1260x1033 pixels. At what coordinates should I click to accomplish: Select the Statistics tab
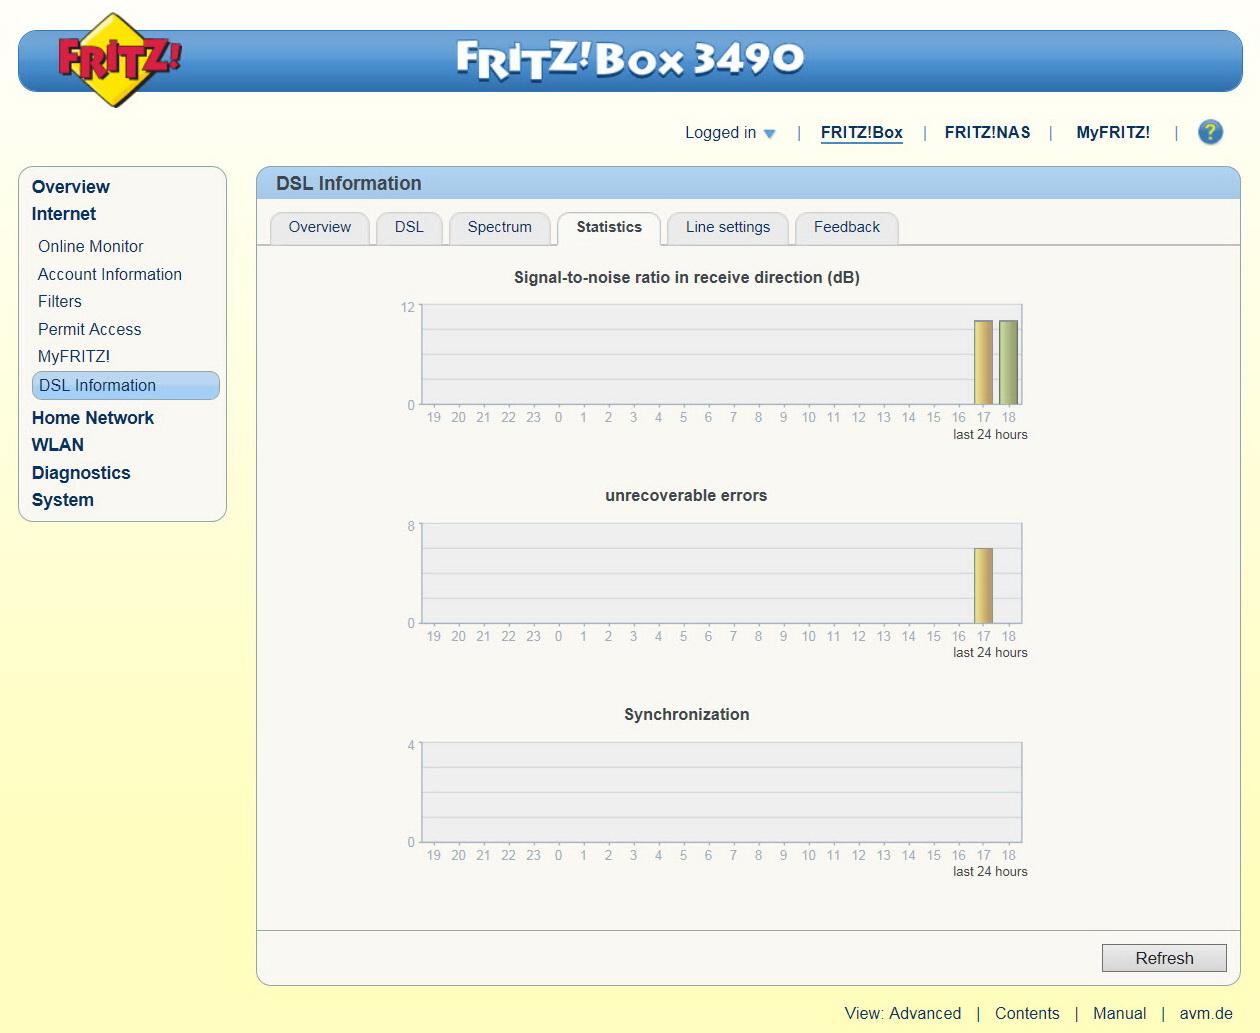[x=609, y=228]
